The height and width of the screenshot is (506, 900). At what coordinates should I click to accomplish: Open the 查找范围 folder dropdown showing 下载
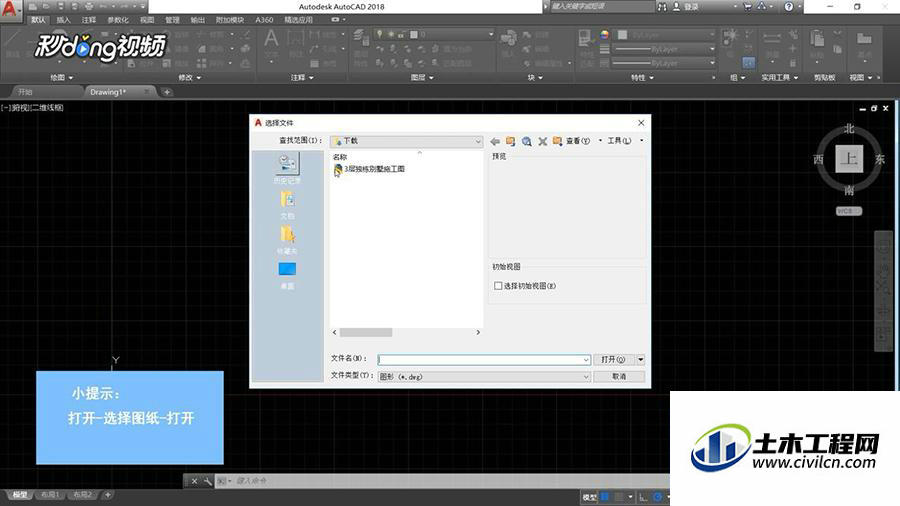pos(407,141)
